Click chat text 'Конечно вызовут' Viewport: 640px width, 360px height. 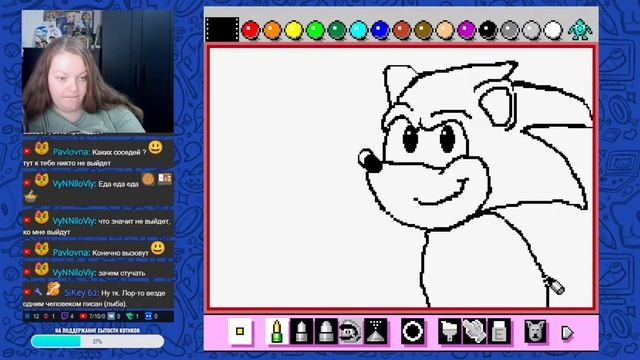tap(120, 253)
